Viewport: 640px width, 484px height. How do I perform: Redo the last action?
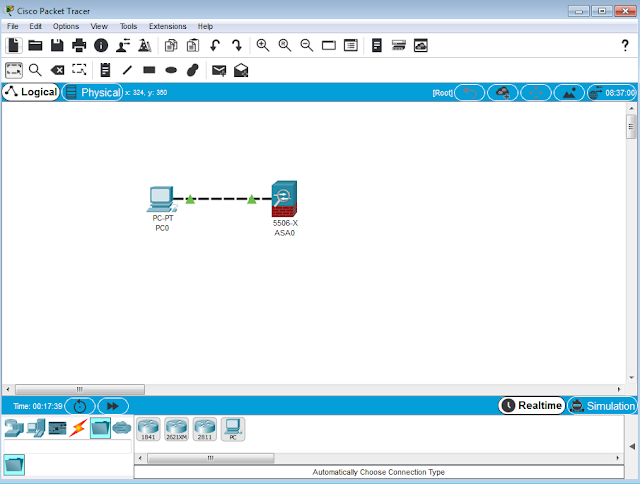237,45
